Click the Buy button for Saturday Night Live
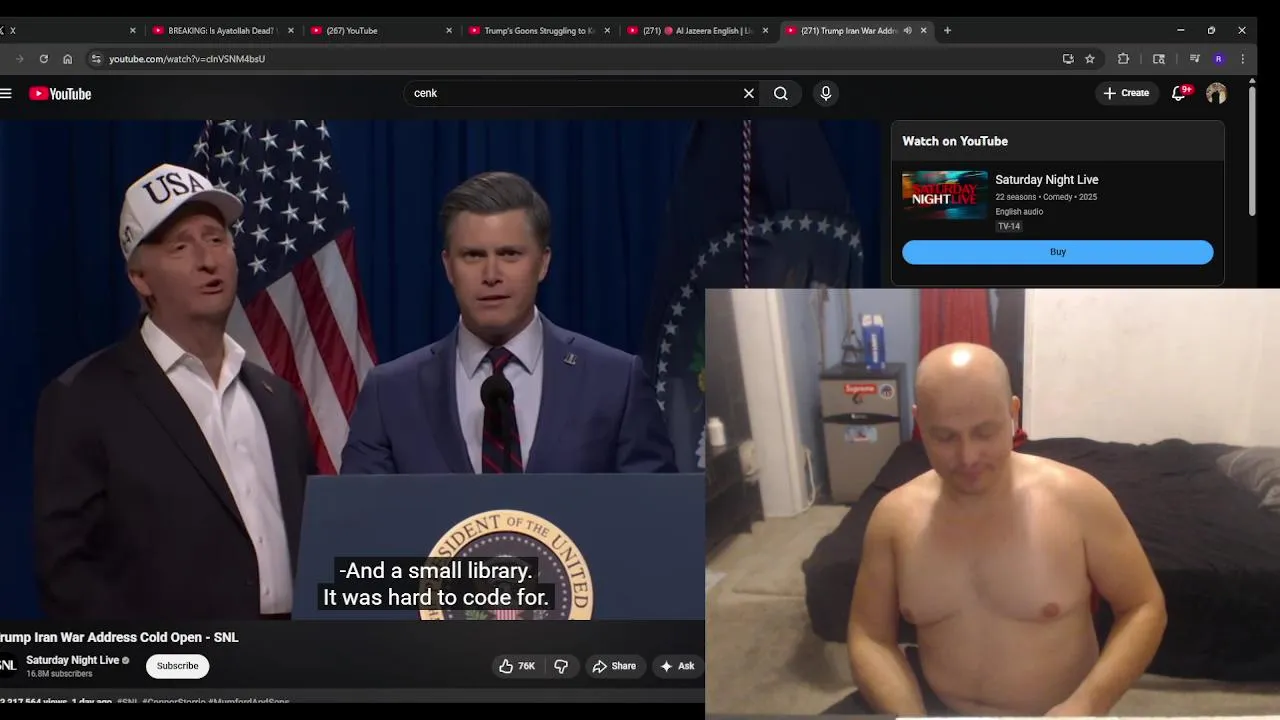The width and height of the screenshot is (1280, 720). (1058, 252)
